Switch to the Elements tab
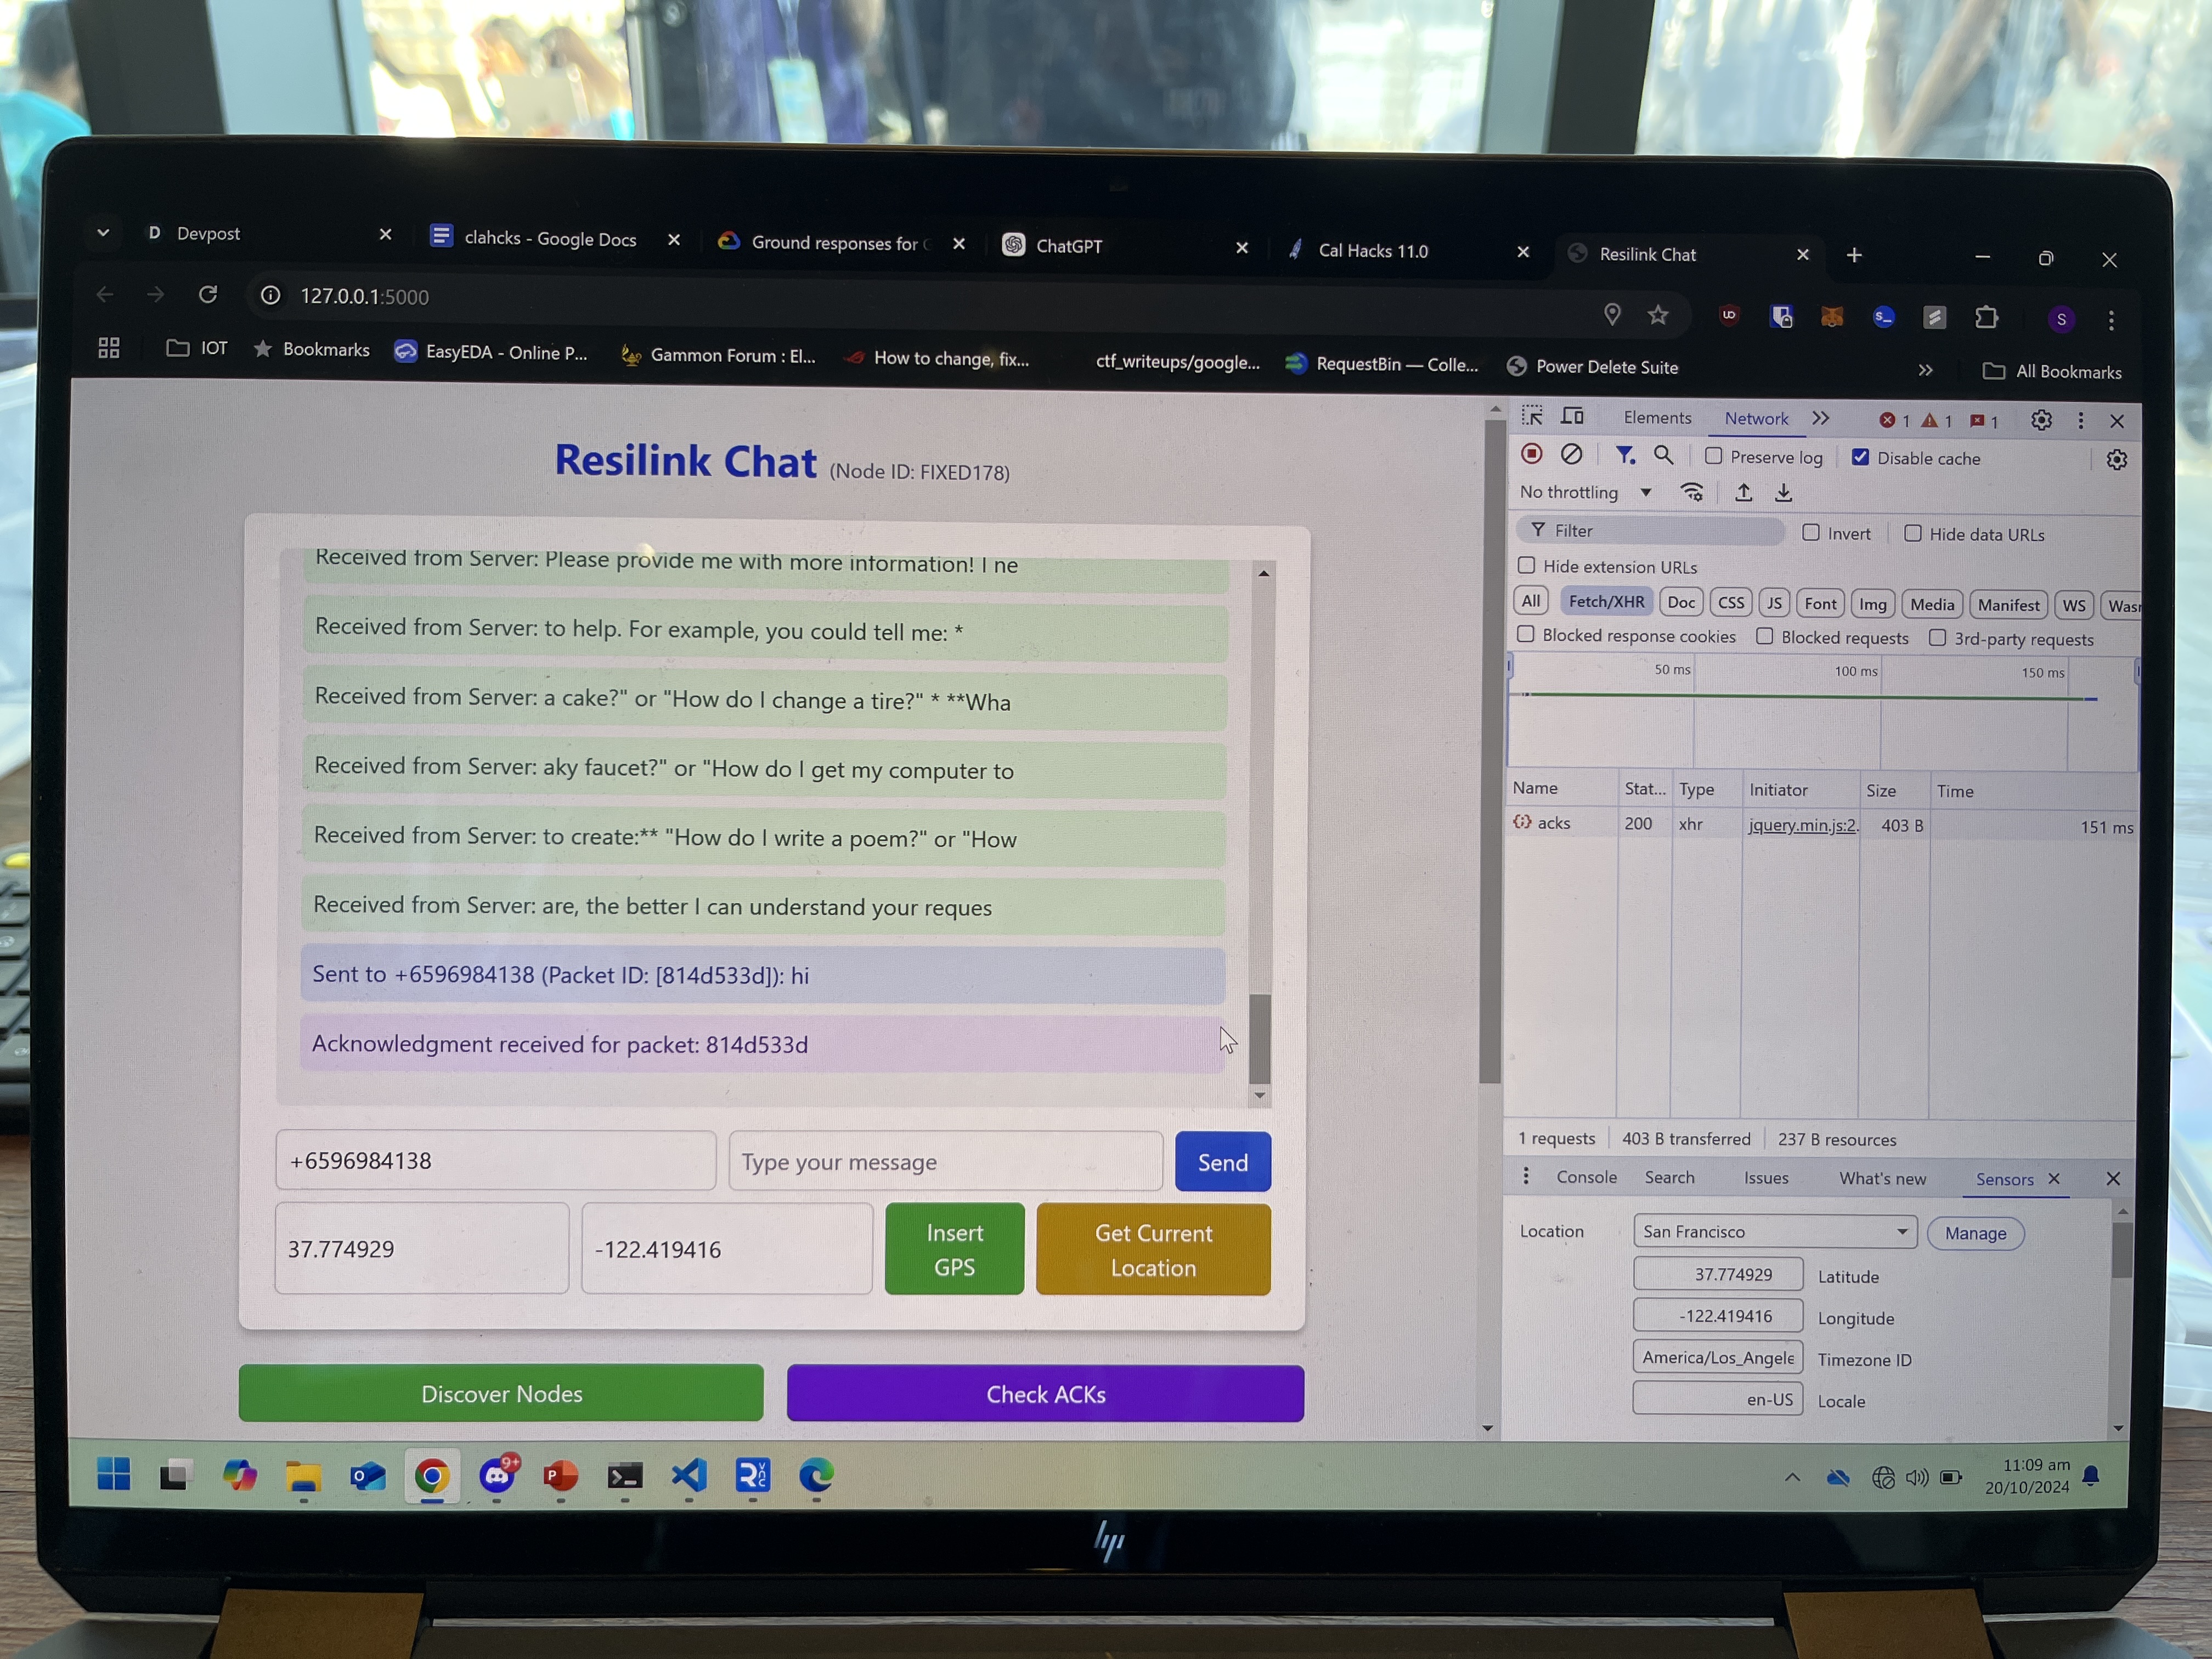 (1657, 418)
